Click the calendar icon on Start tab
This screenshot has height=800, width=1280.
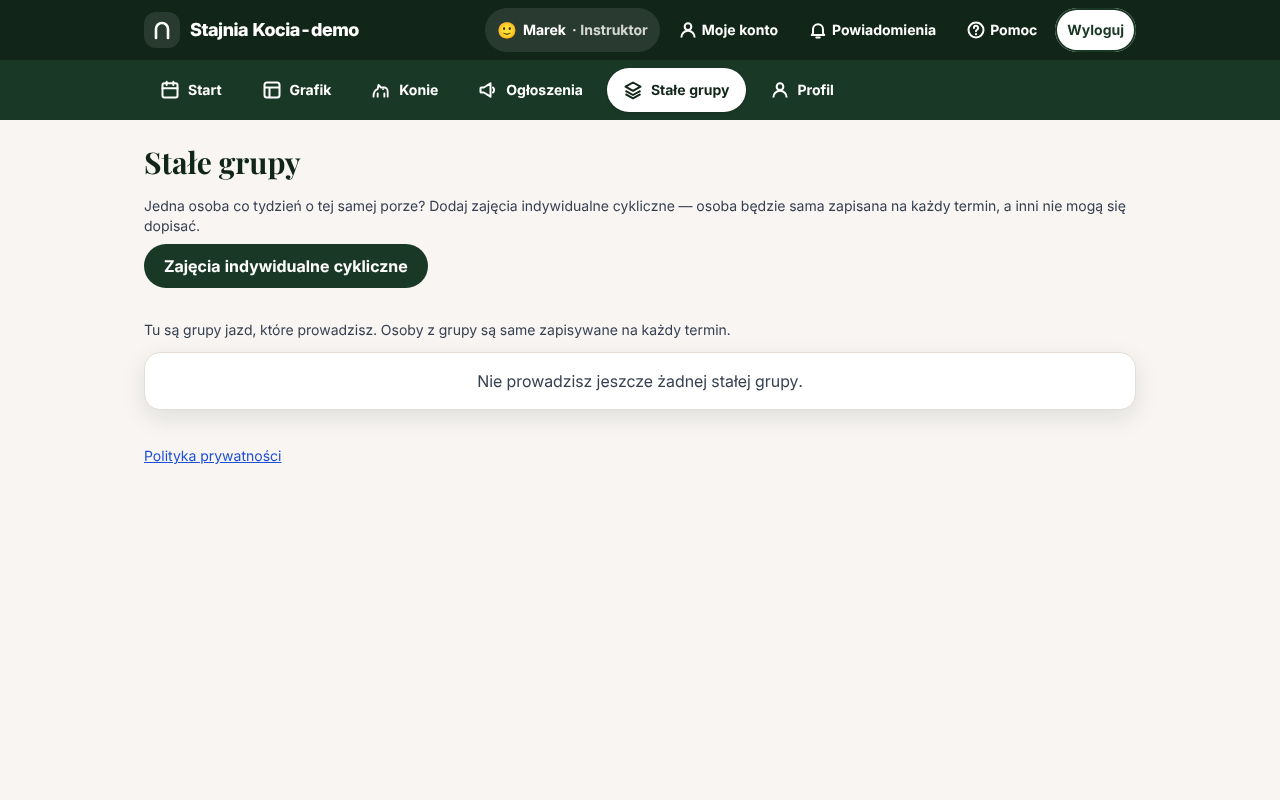tap(170, 90)
